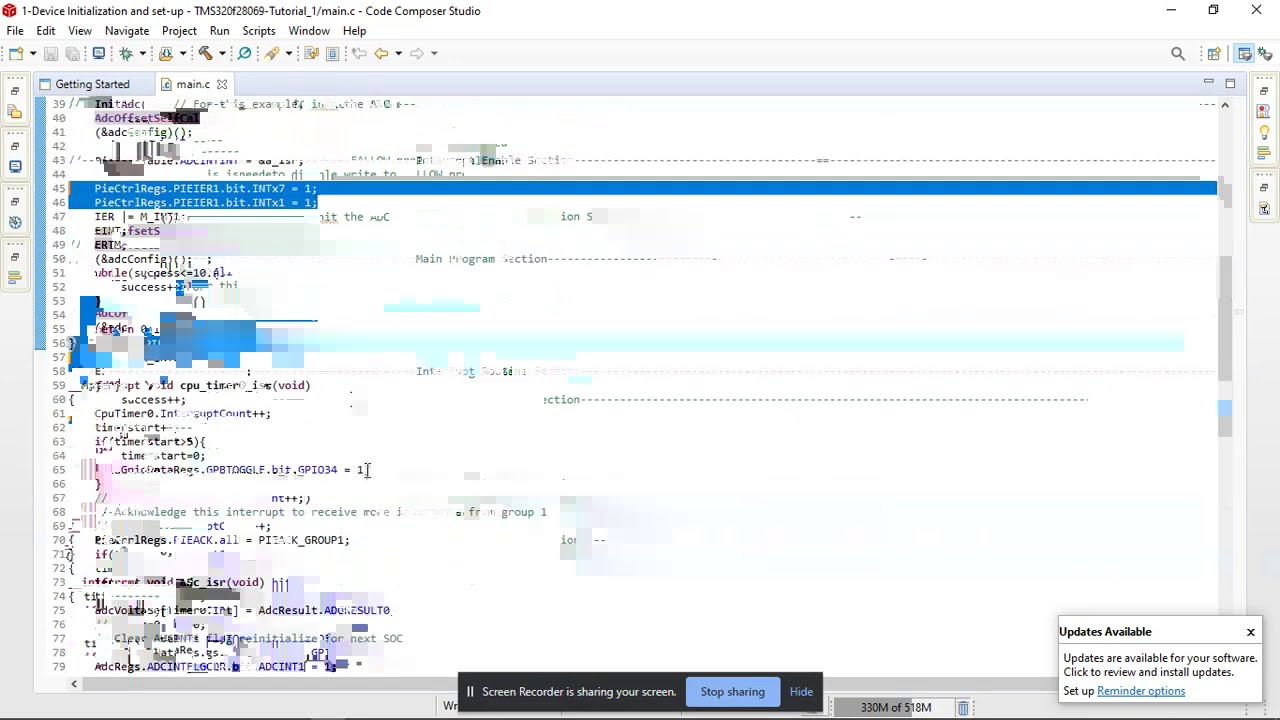
Task: Click the editor vertical scrollbar
Action: (x=1225, y=319)
